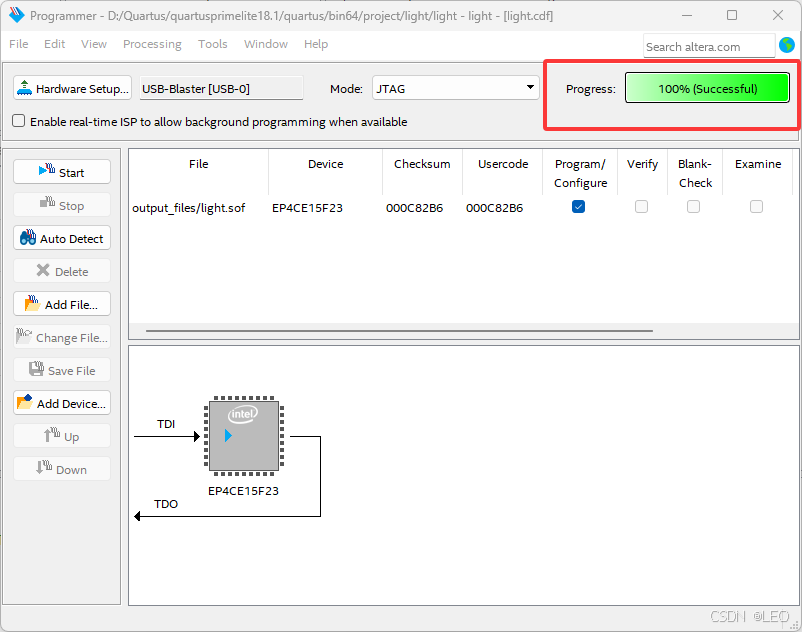802x632 pixels.
Task: Click the Device column header
Action: (325, 172)
